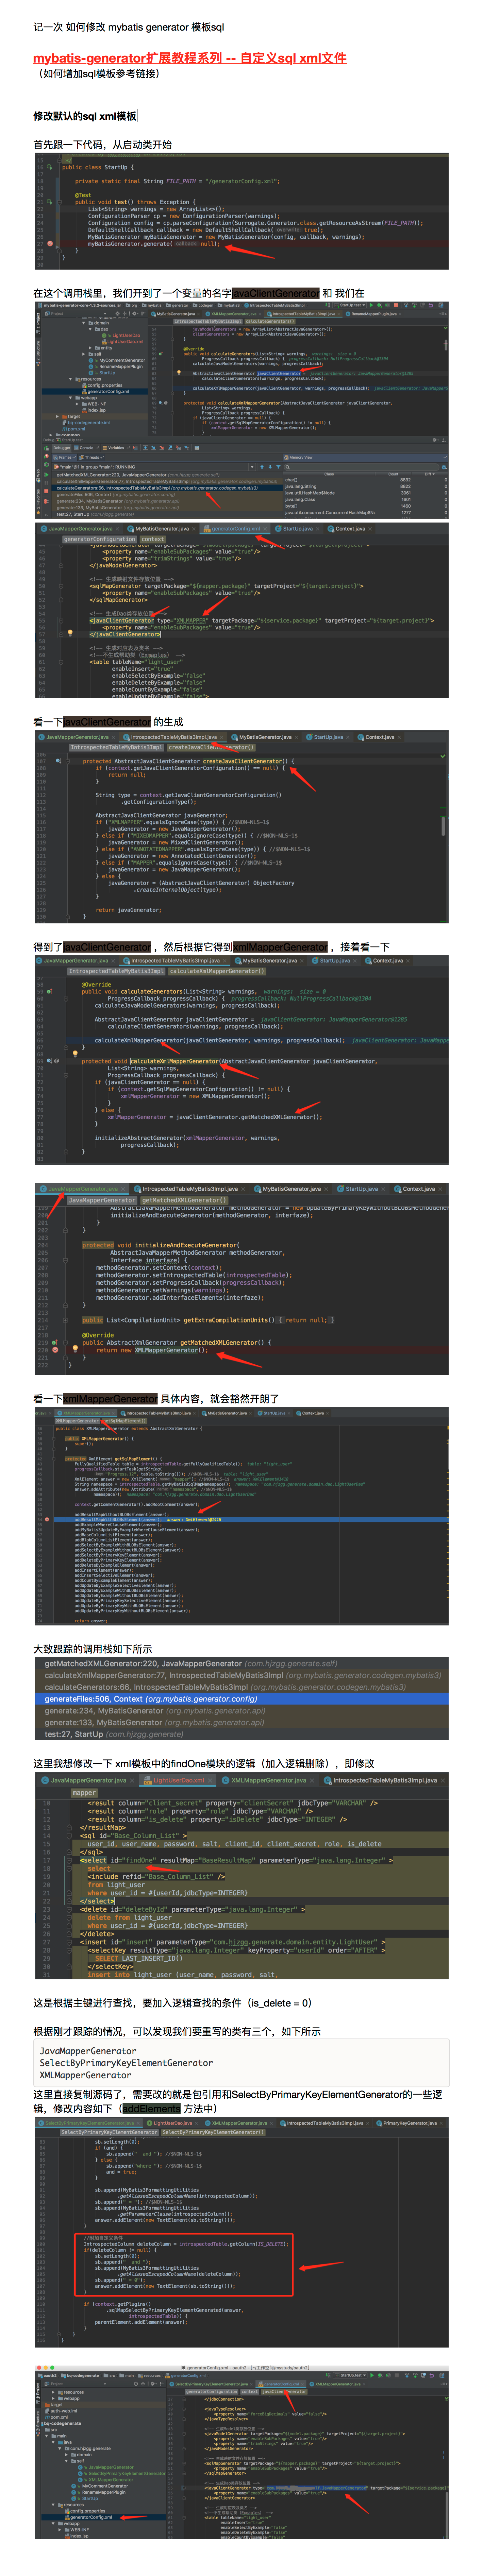The image size is (483, 2576).
Task: Select the heading text 修改默认的sql xml模板
Action: click(85, 116)
